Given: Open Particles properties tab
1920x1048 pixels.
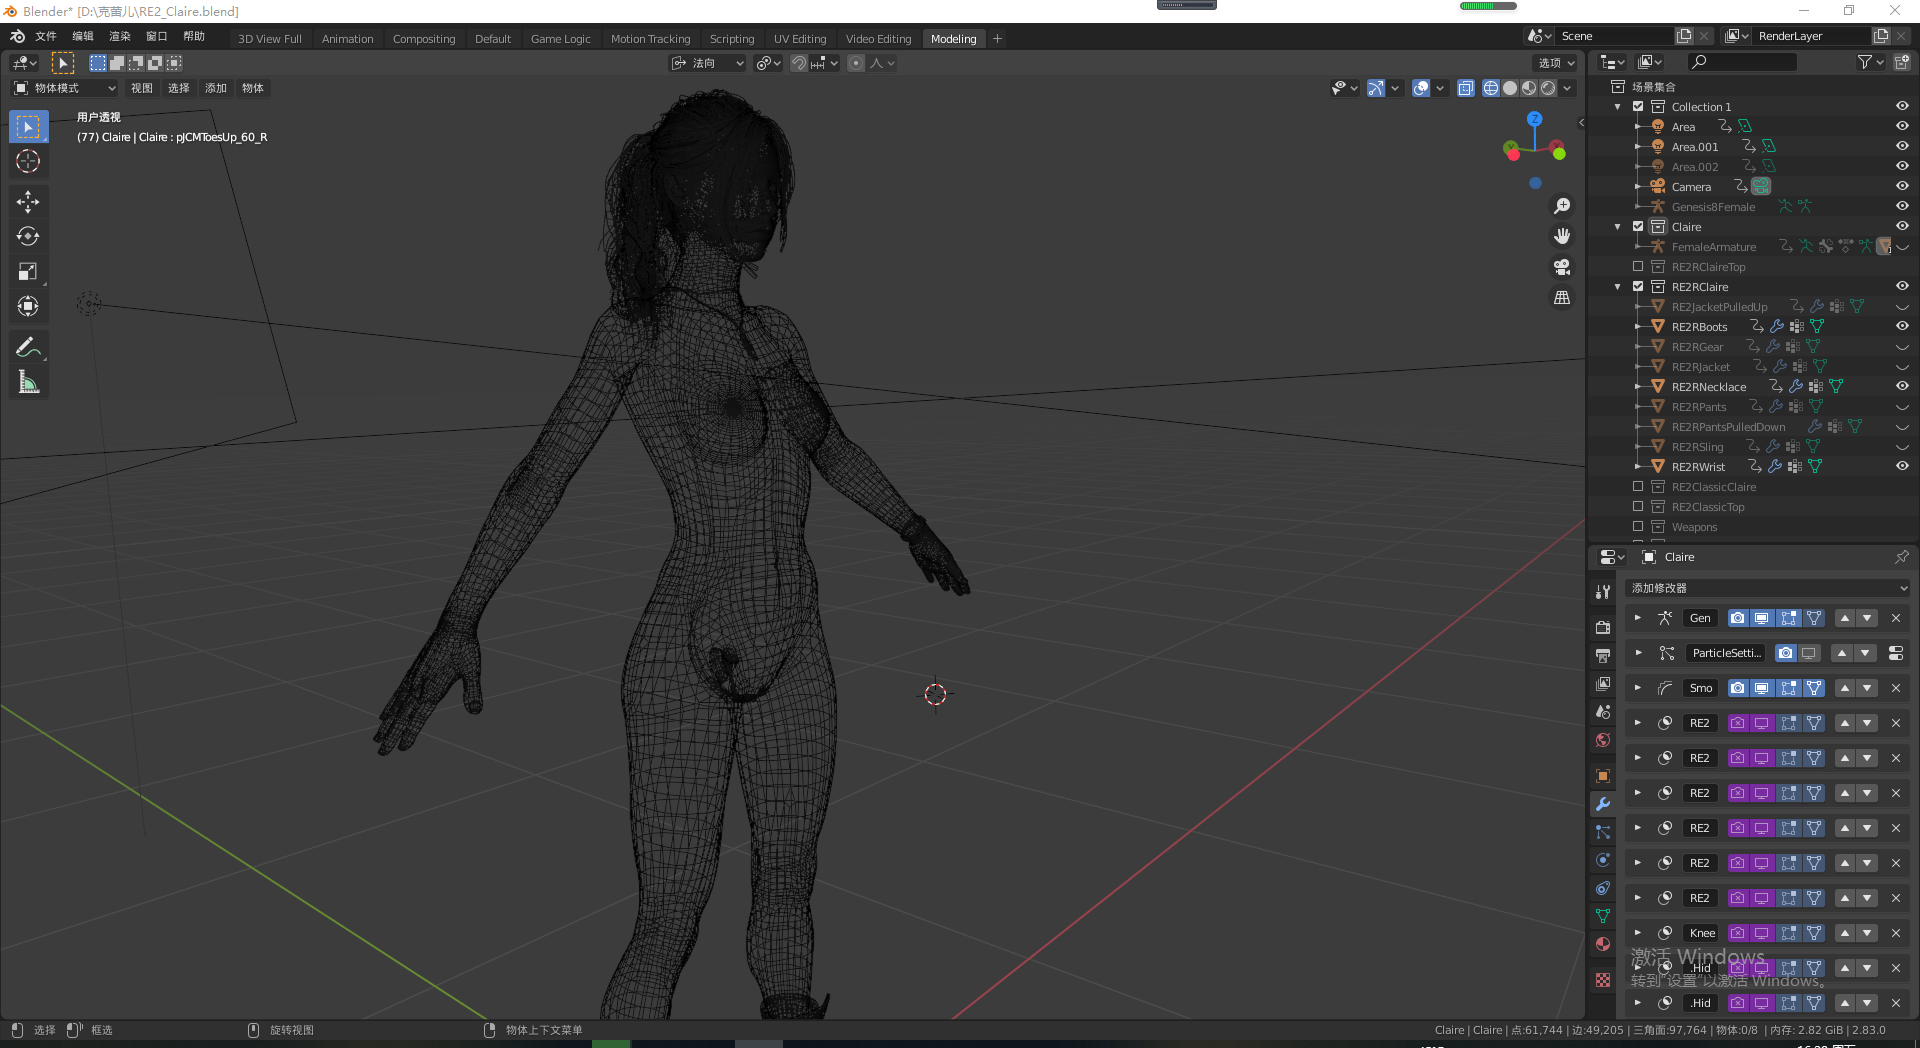Looking at the screenshot, I should [x=1603, y=832].
